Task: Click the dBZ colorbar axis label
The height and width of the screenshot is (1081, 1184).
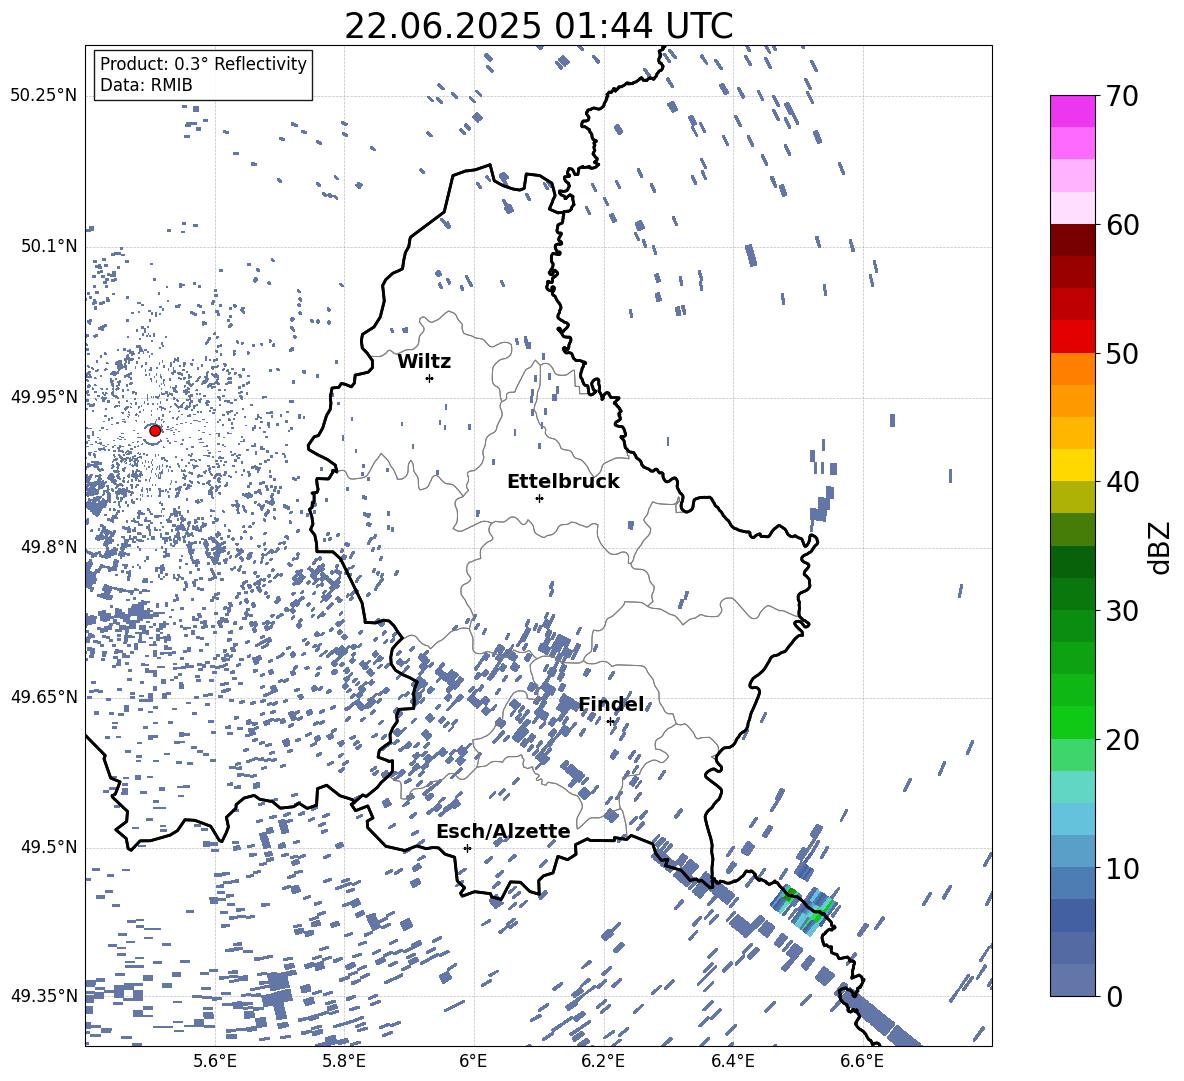Action: coord(1160,547)
